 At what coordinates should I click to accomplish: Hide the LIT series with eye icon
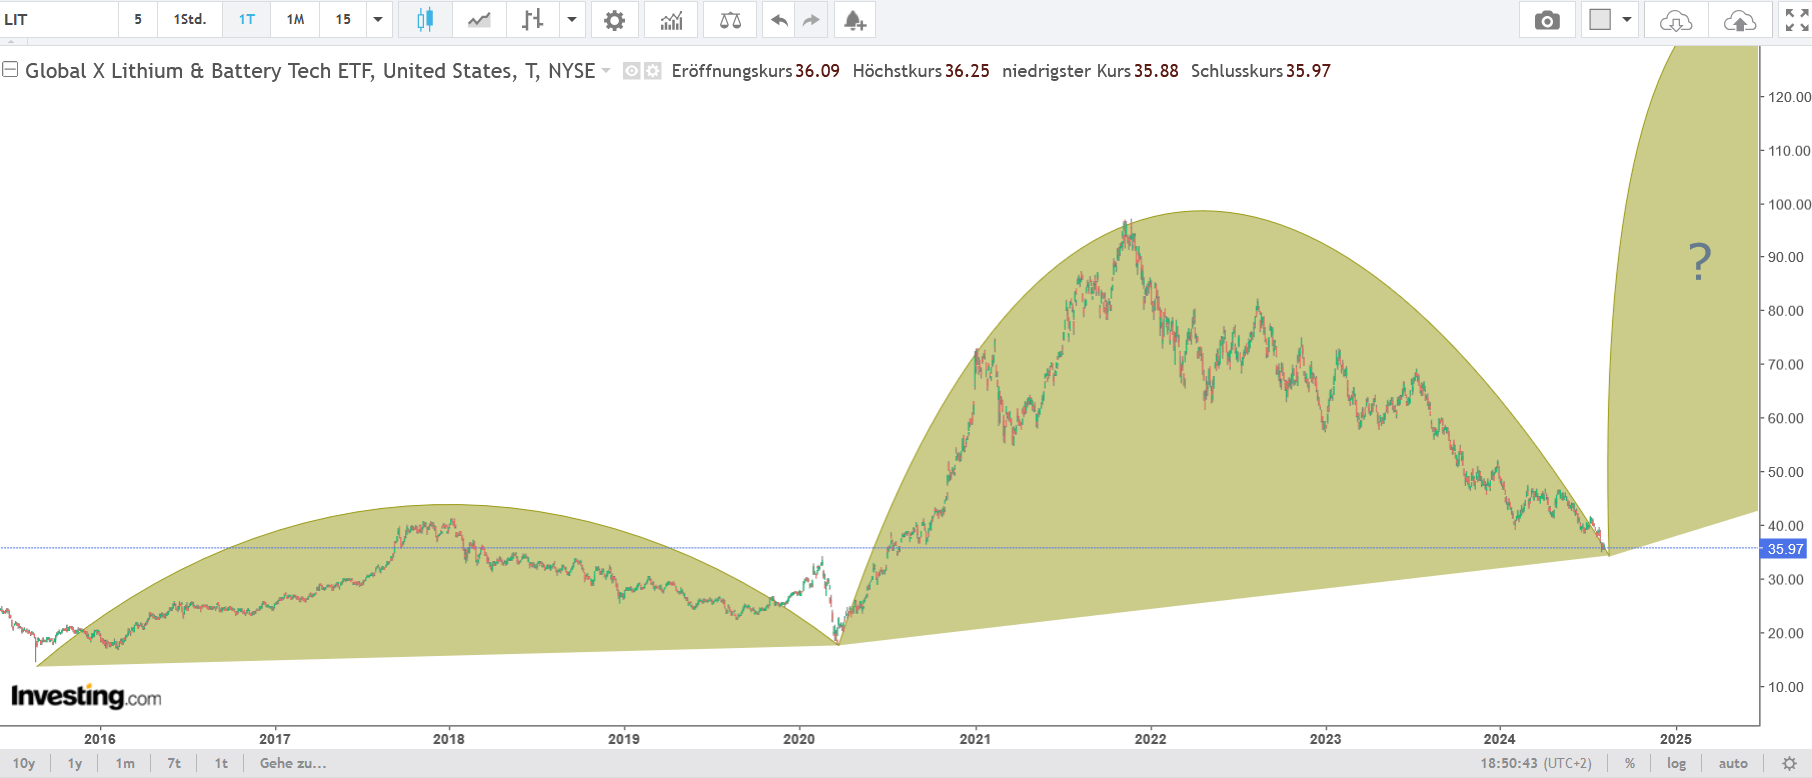(632, 71)
